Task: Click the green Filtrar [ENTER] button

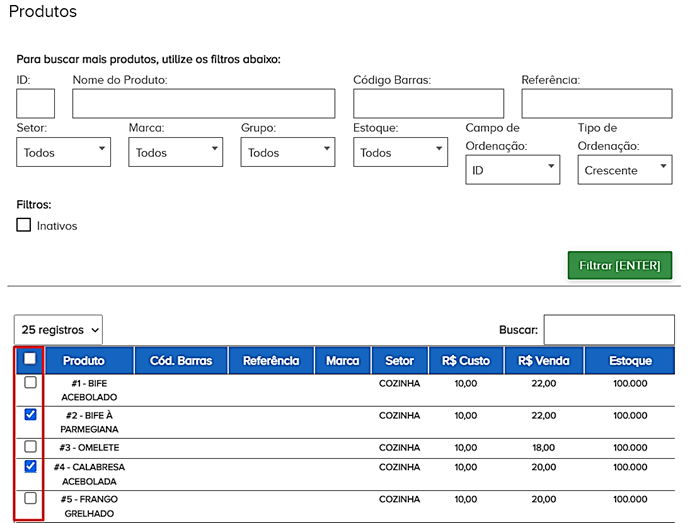Action: click(619, 266)
